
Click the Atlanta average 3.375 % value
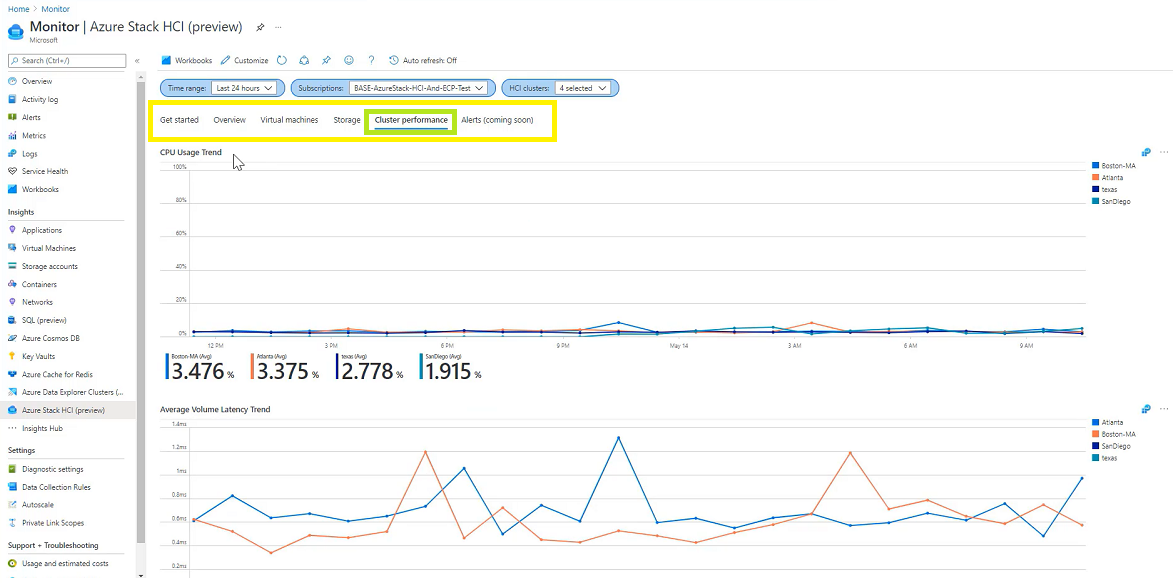coord(289,370)
